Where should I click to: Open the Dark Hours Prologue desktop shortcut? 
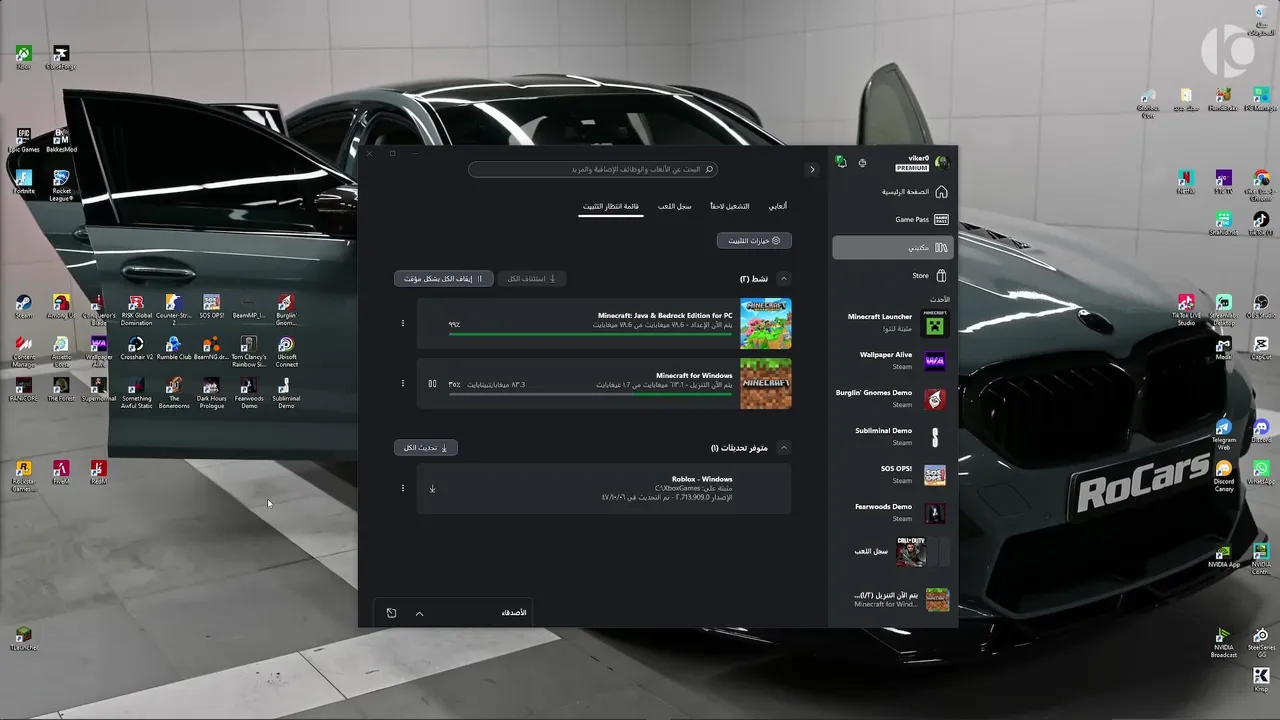(211, 393)
